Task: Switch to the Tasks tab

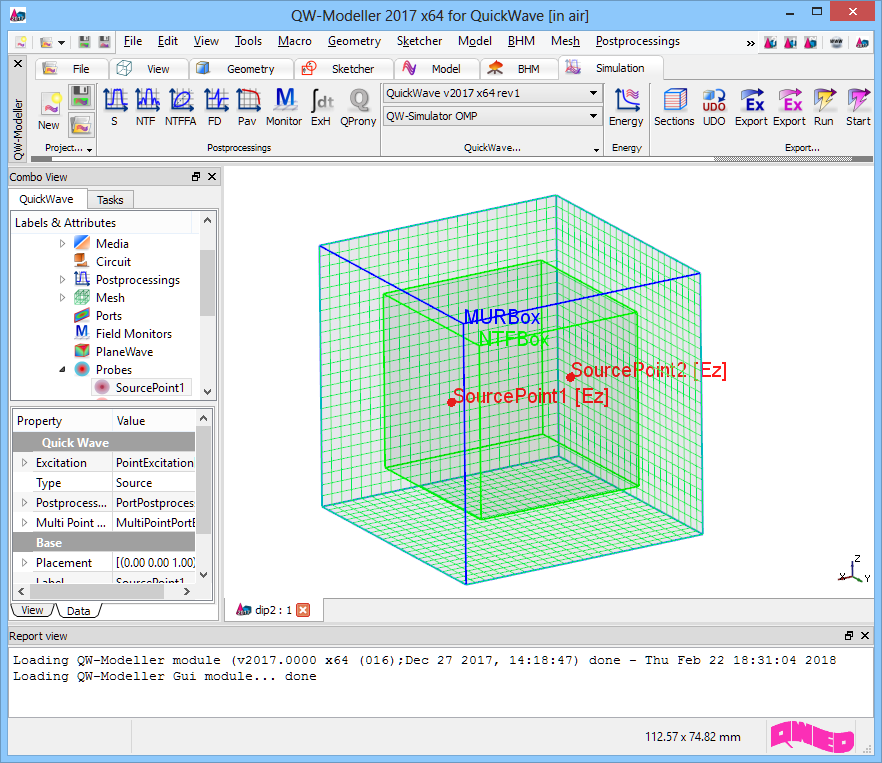Action: (x=110, y=200)
